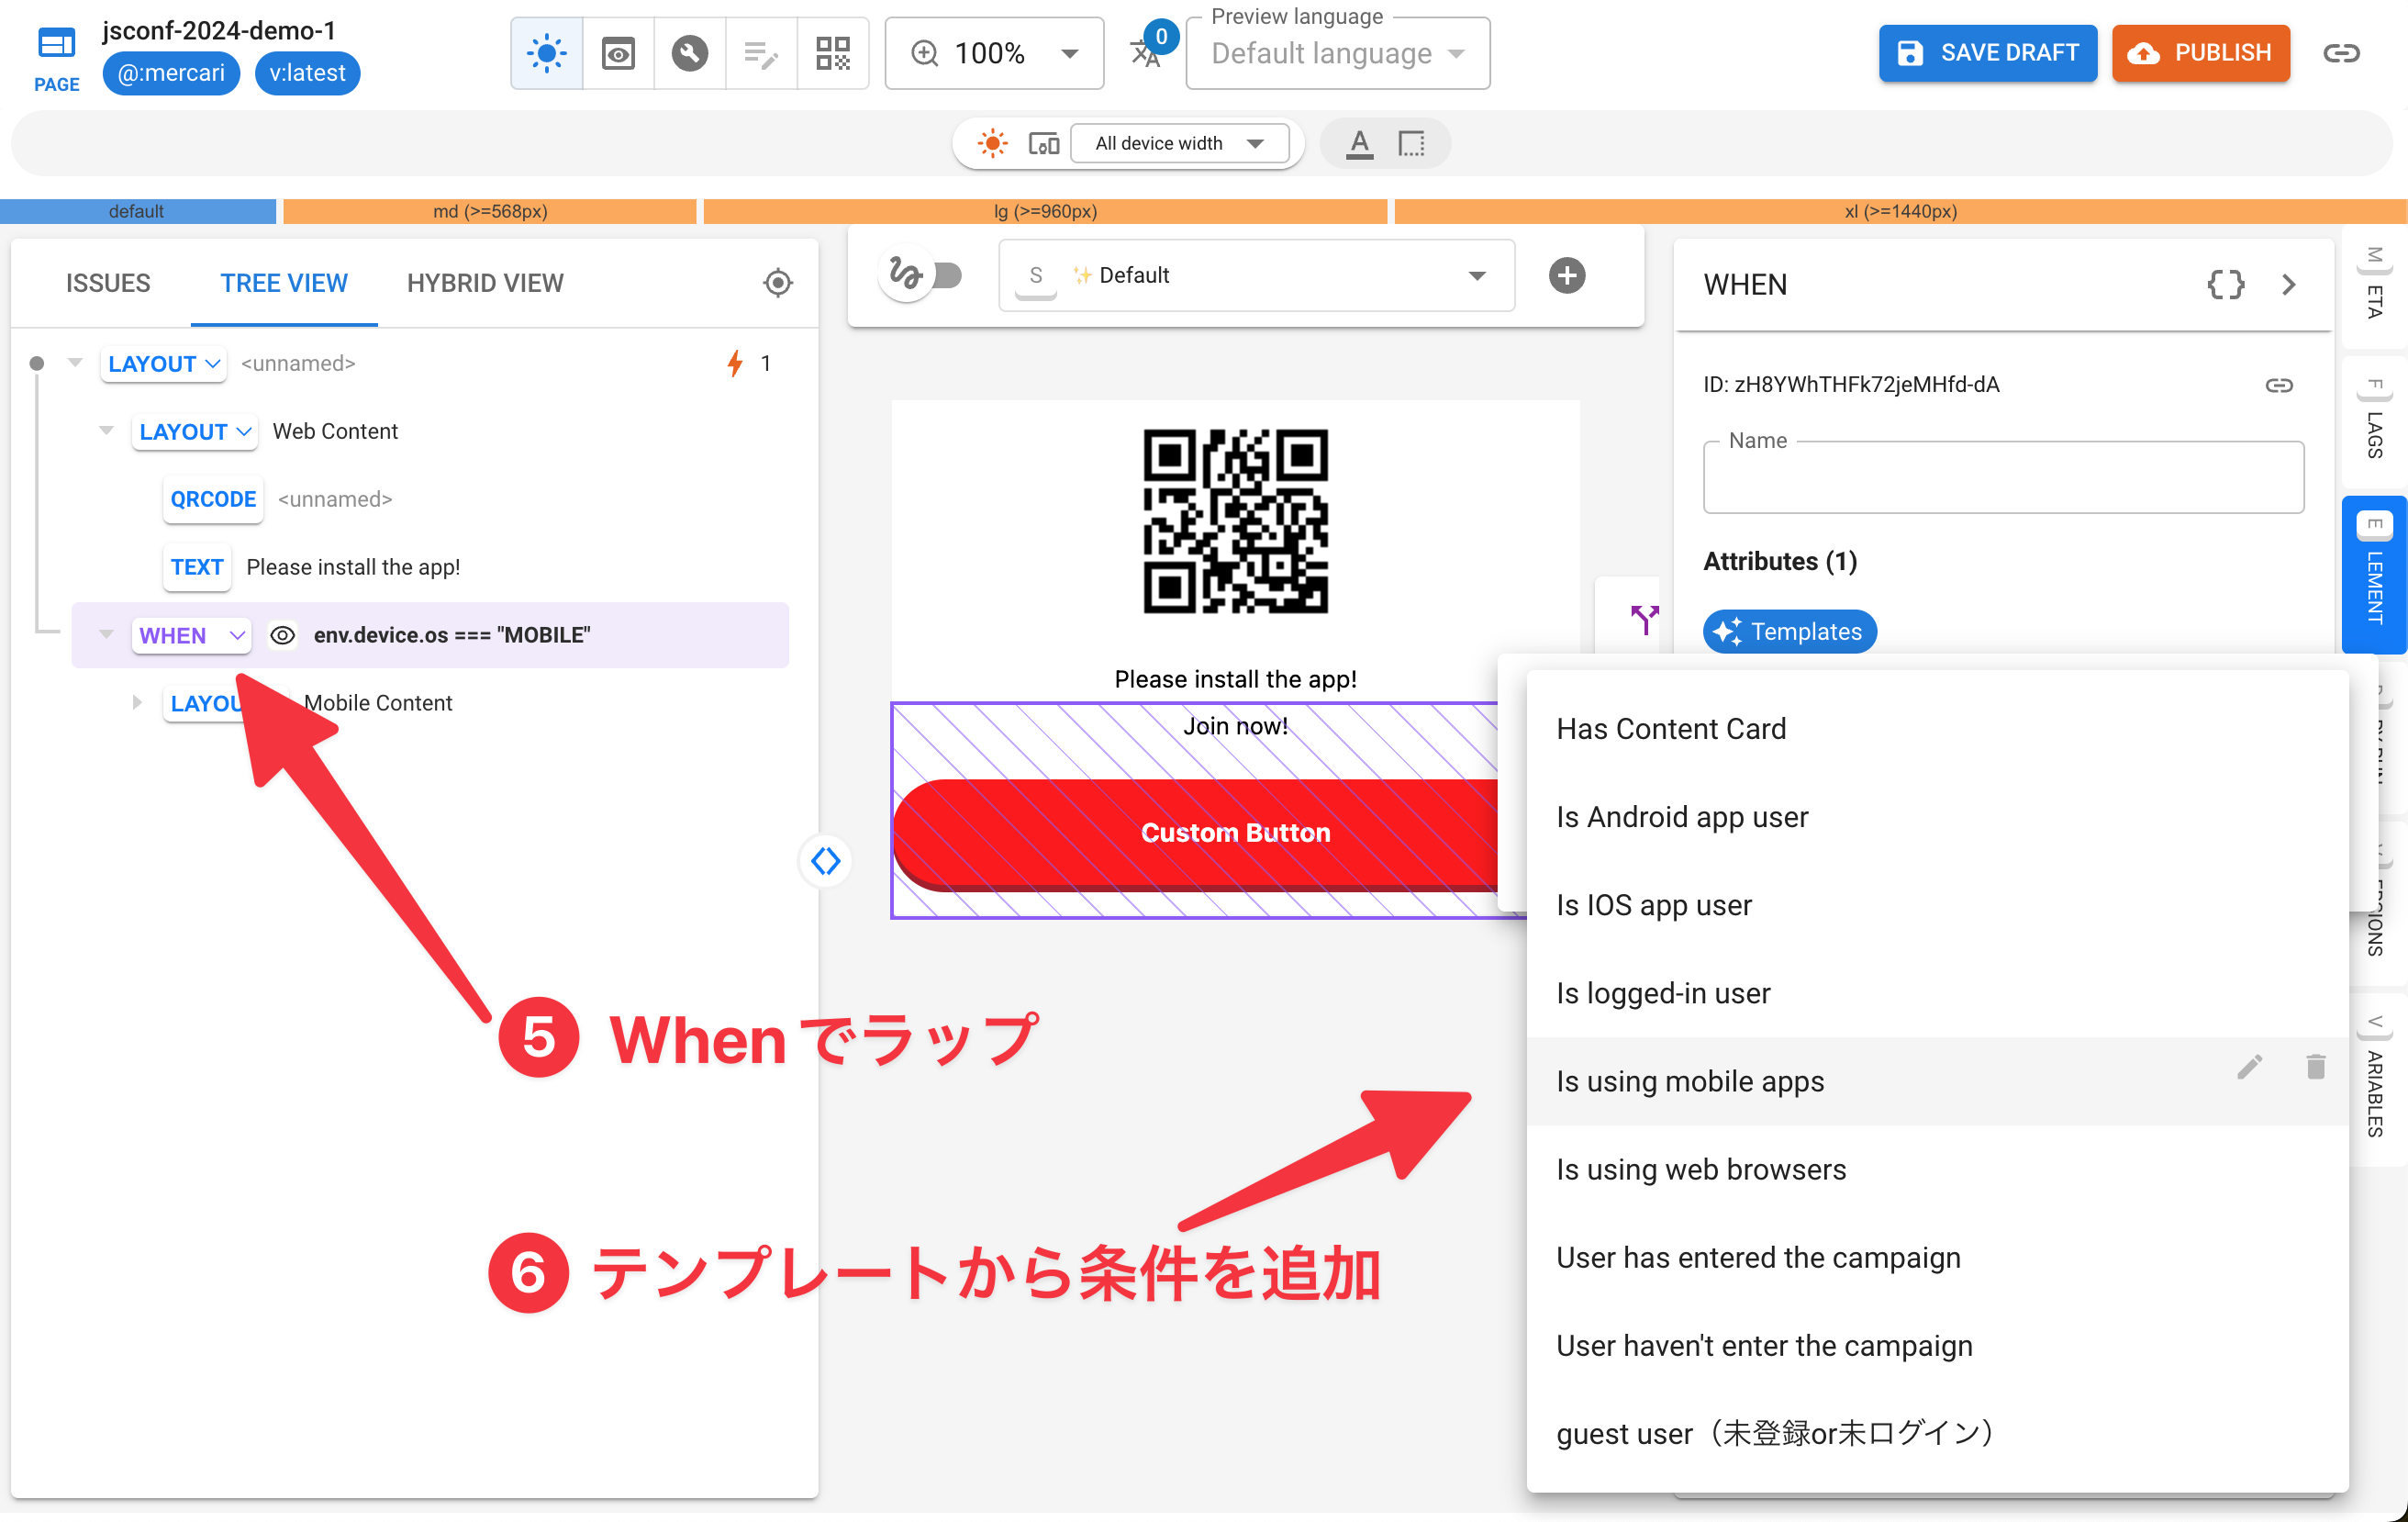Select 'User has entered the campaign' template
The width and height of the screenshot is (2408, 1522).
1937,1257
